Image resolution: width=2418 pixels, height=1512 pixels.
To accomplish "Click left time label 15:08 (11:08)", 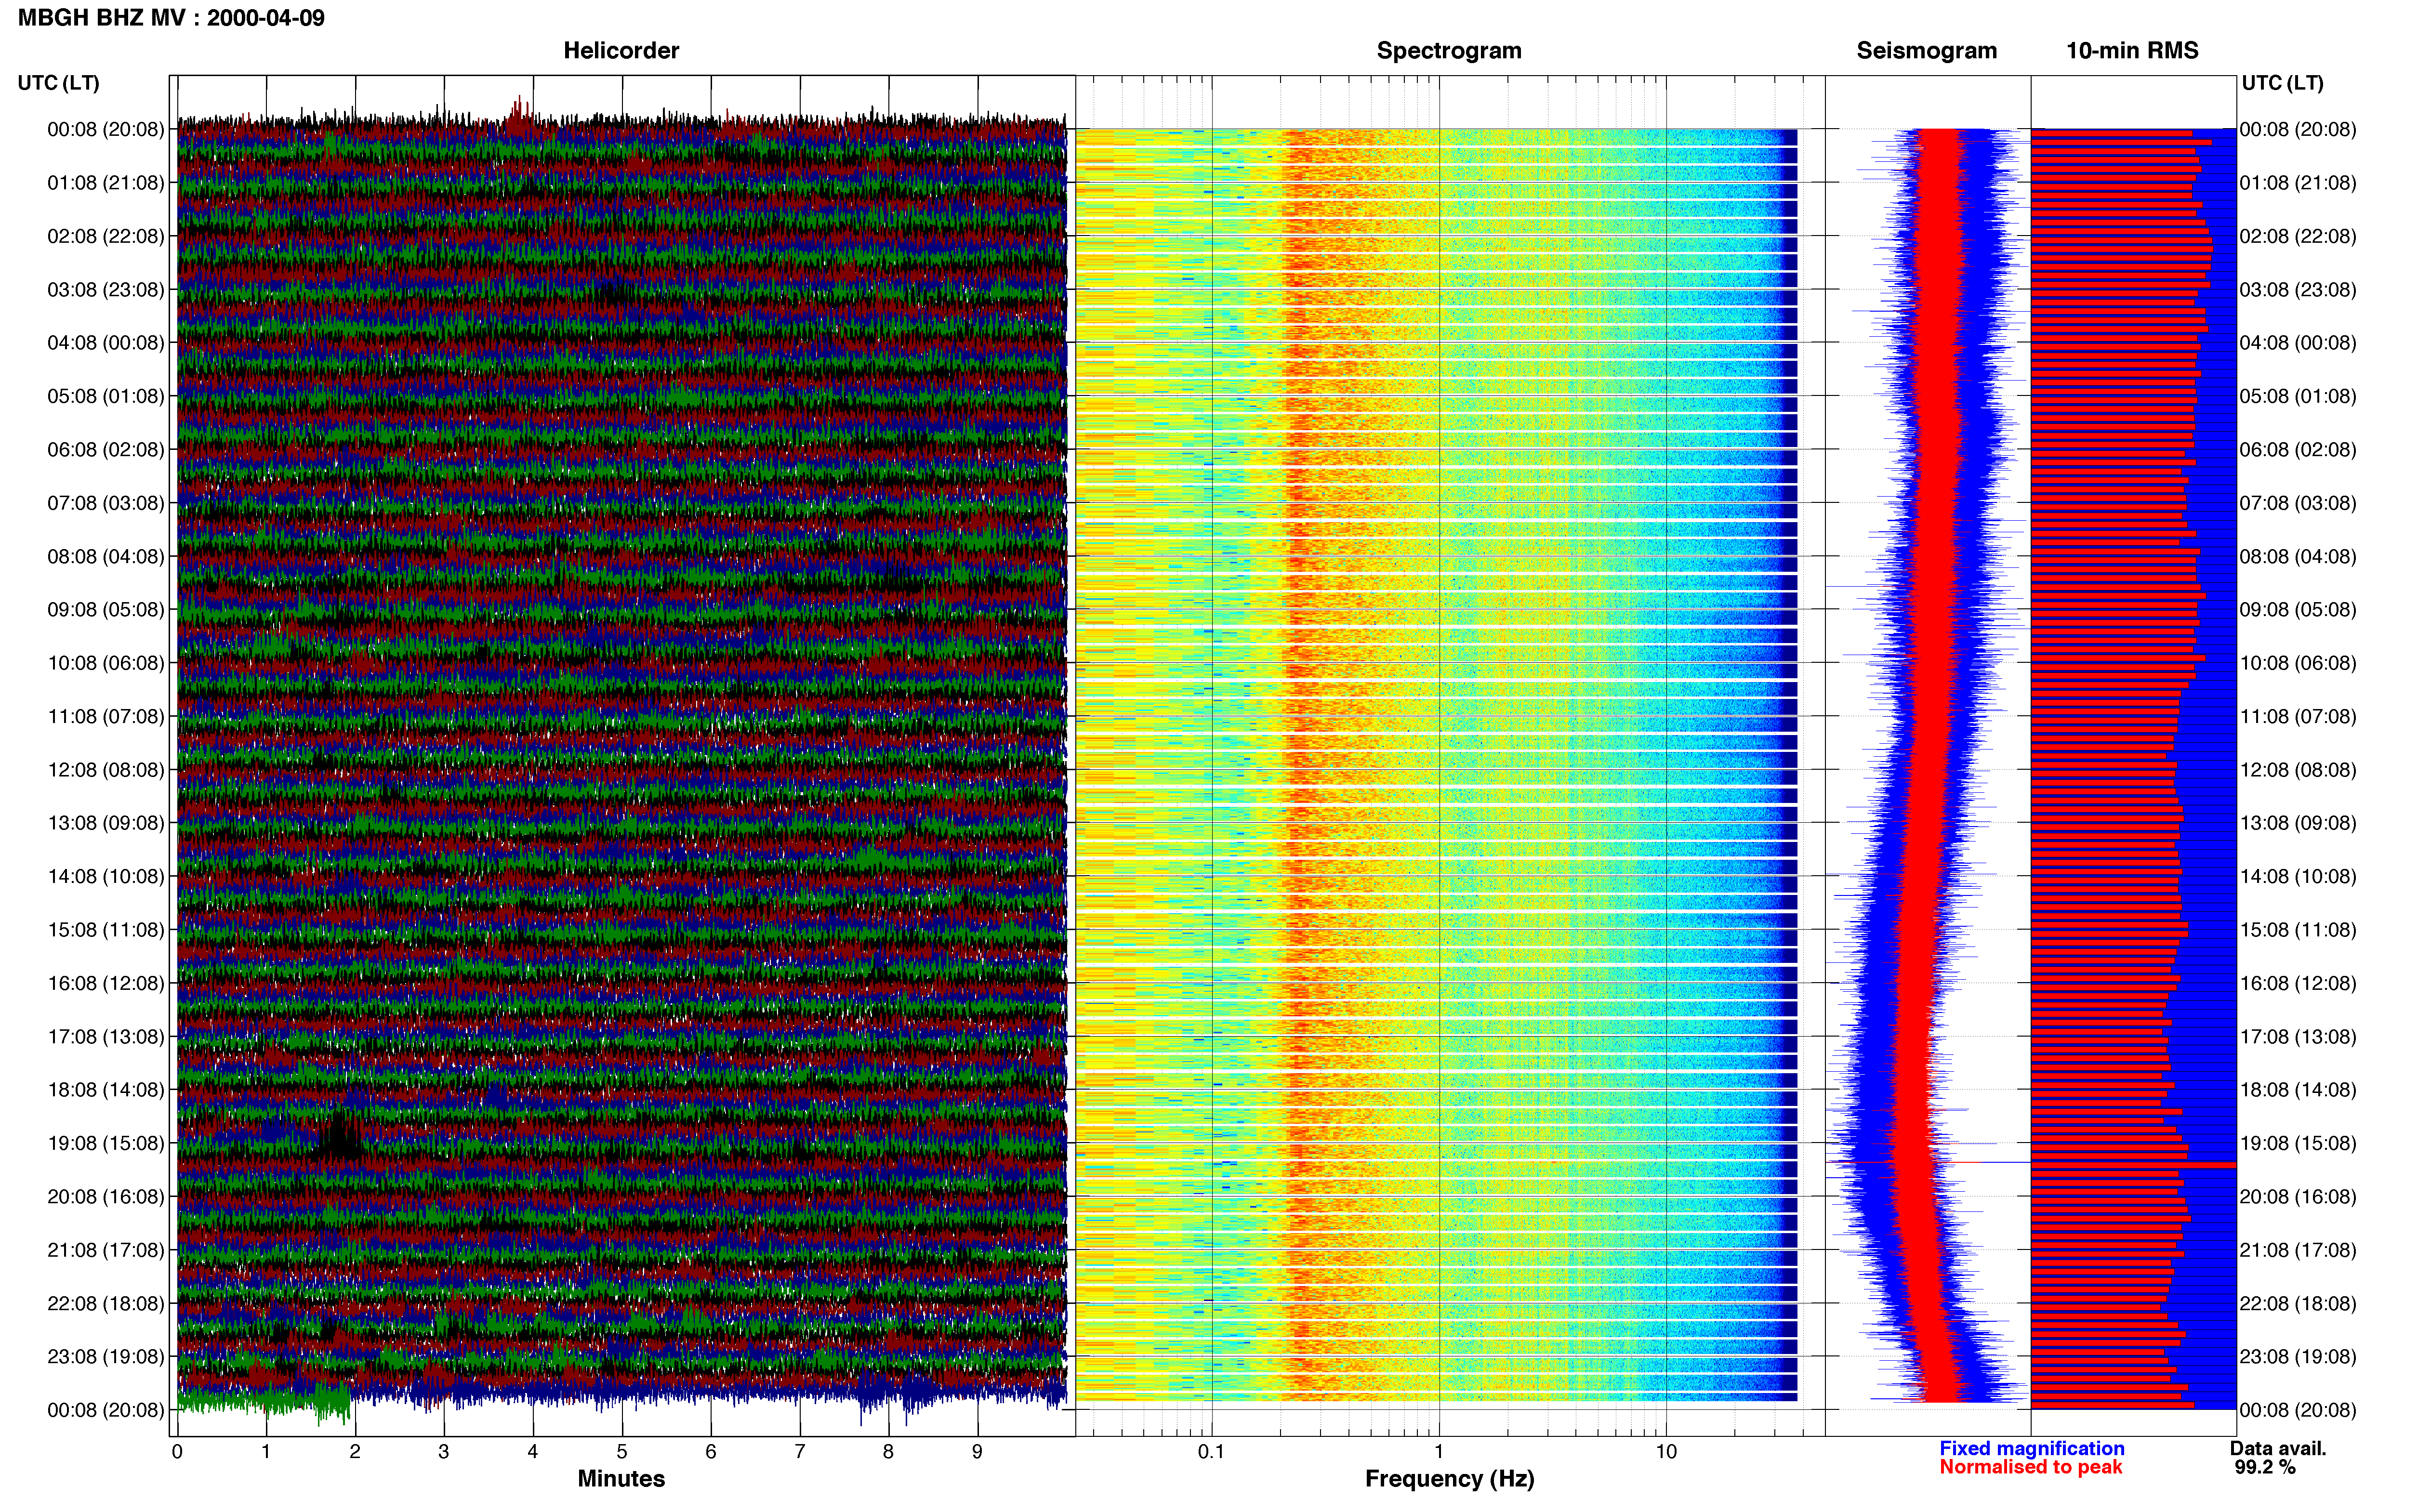I will pyautogui.click(x=105, y=930).
